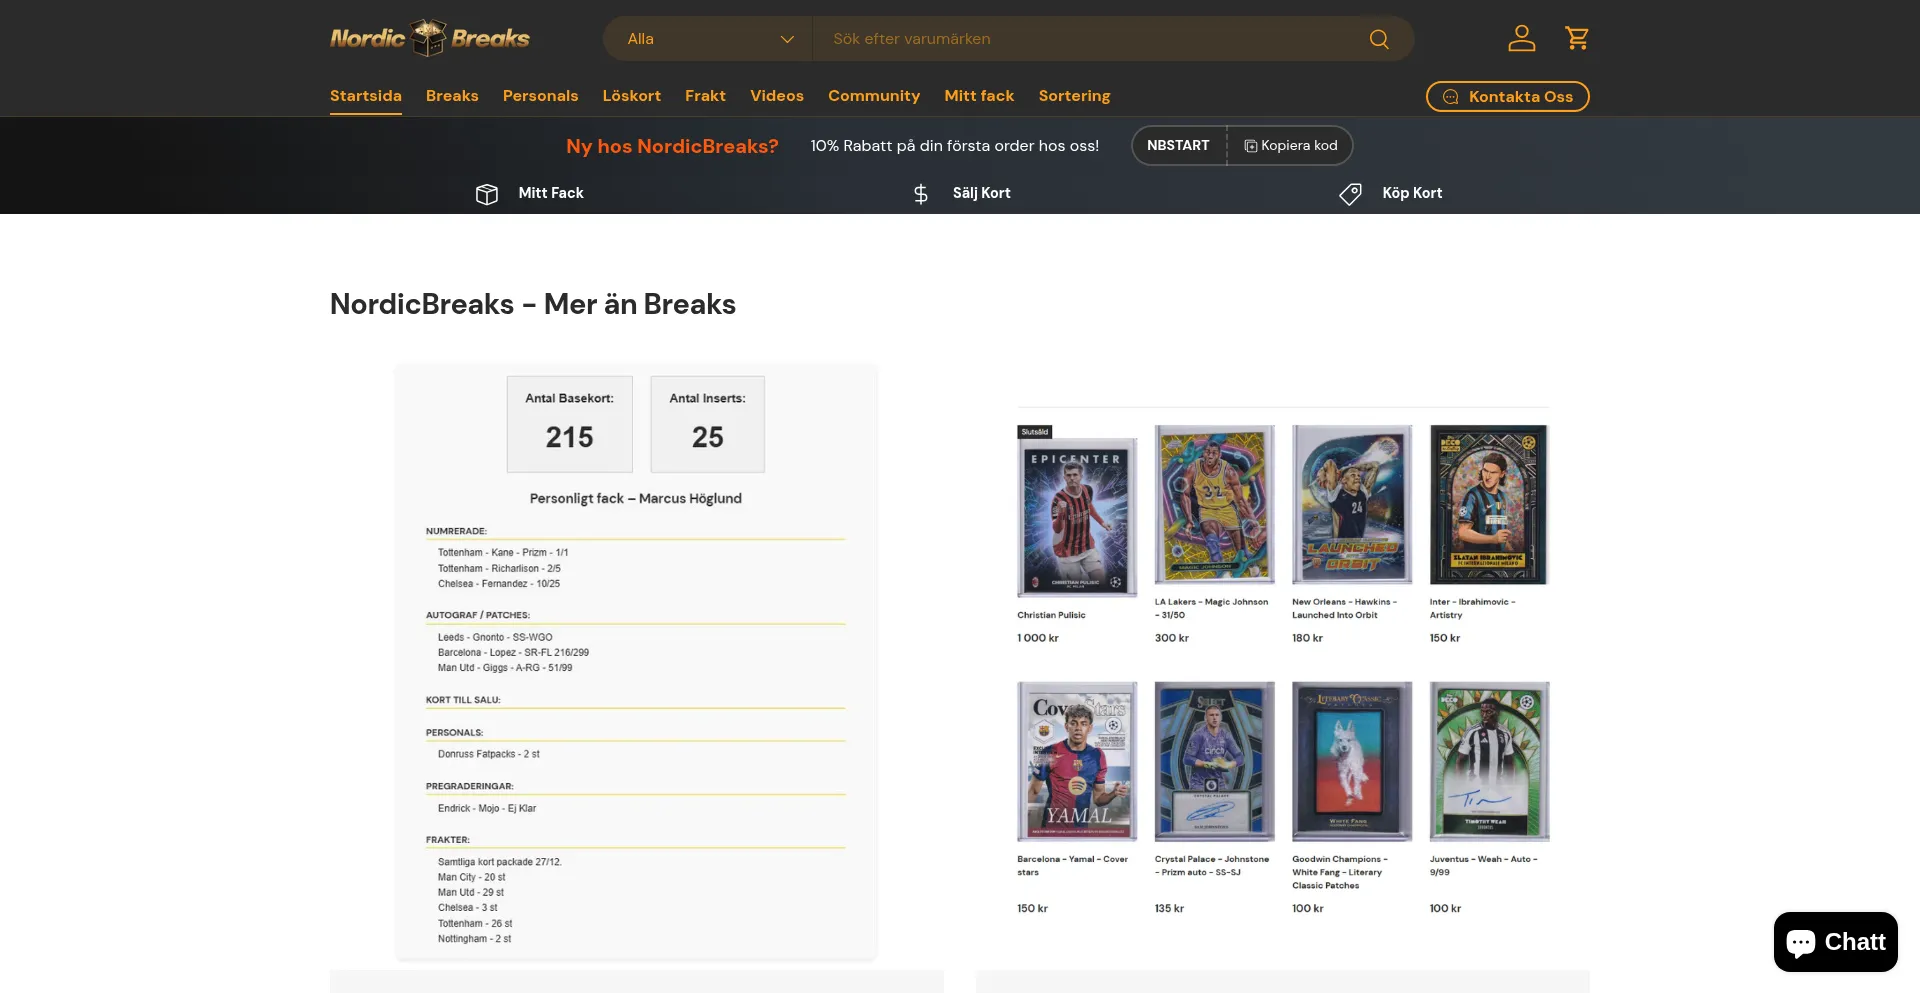Click the Kontakta Oss button
The width and height of the screenshot is (1920, 993).
1507,96
